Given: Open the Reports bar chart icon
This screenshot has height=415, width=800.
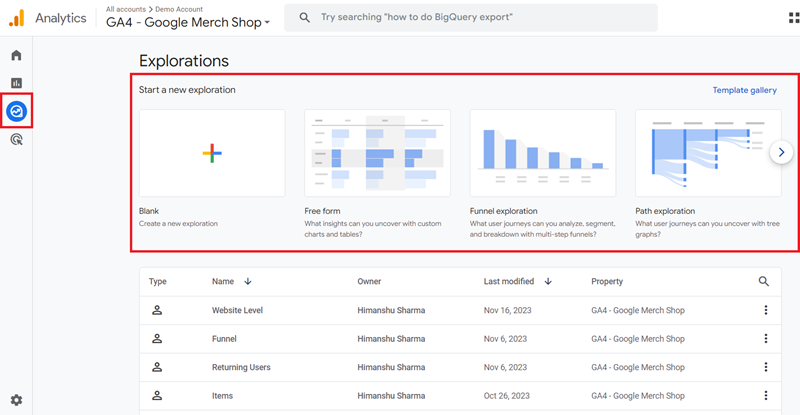Looking at the screenshot, I should pyautogui.click(x=16, y=83).
